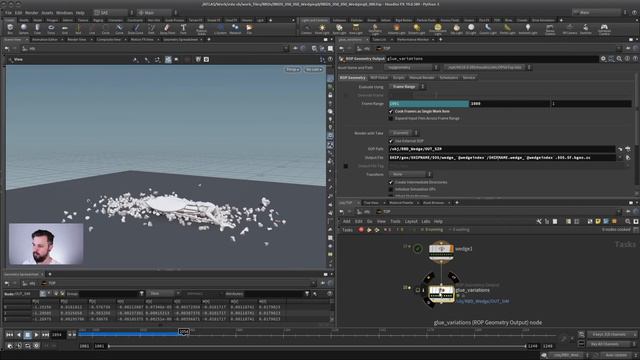Click the play forward button
Image resolution: width=640 pixels, height=360 pixels.
[36, 335]
